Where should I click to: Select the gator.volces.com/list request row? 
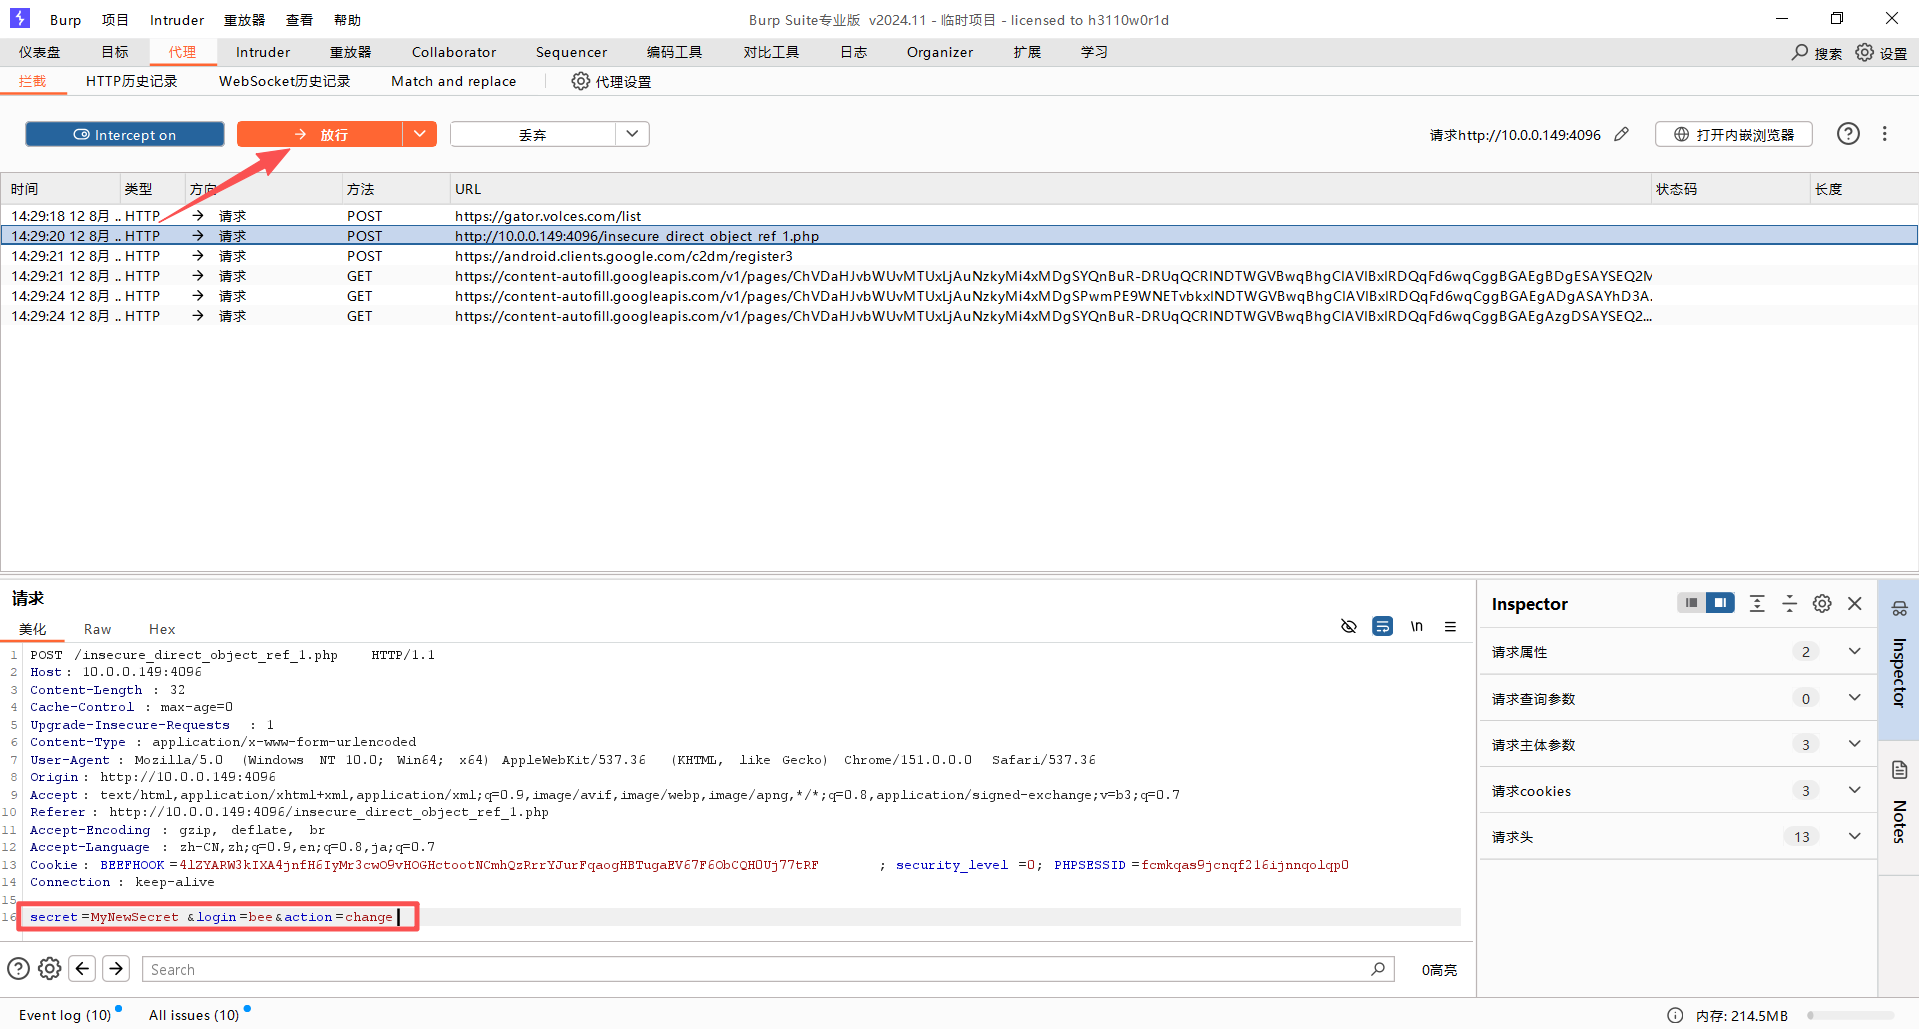(959, 216)
